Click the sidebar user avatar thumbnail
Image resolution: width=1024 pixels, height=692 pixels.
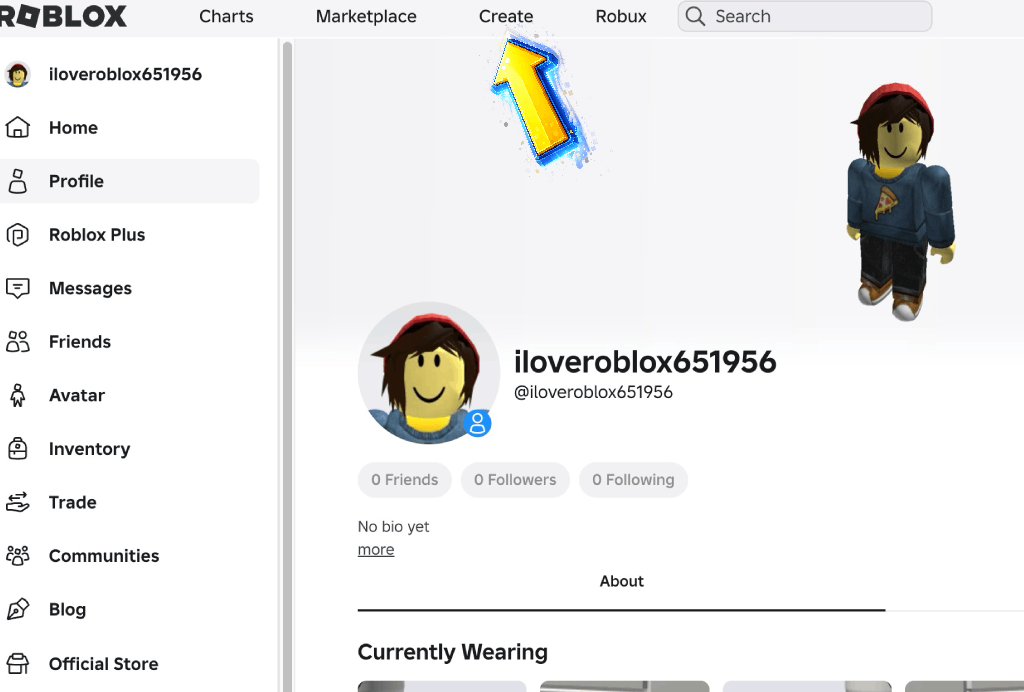pyautogui.click(x=18, y=74)
